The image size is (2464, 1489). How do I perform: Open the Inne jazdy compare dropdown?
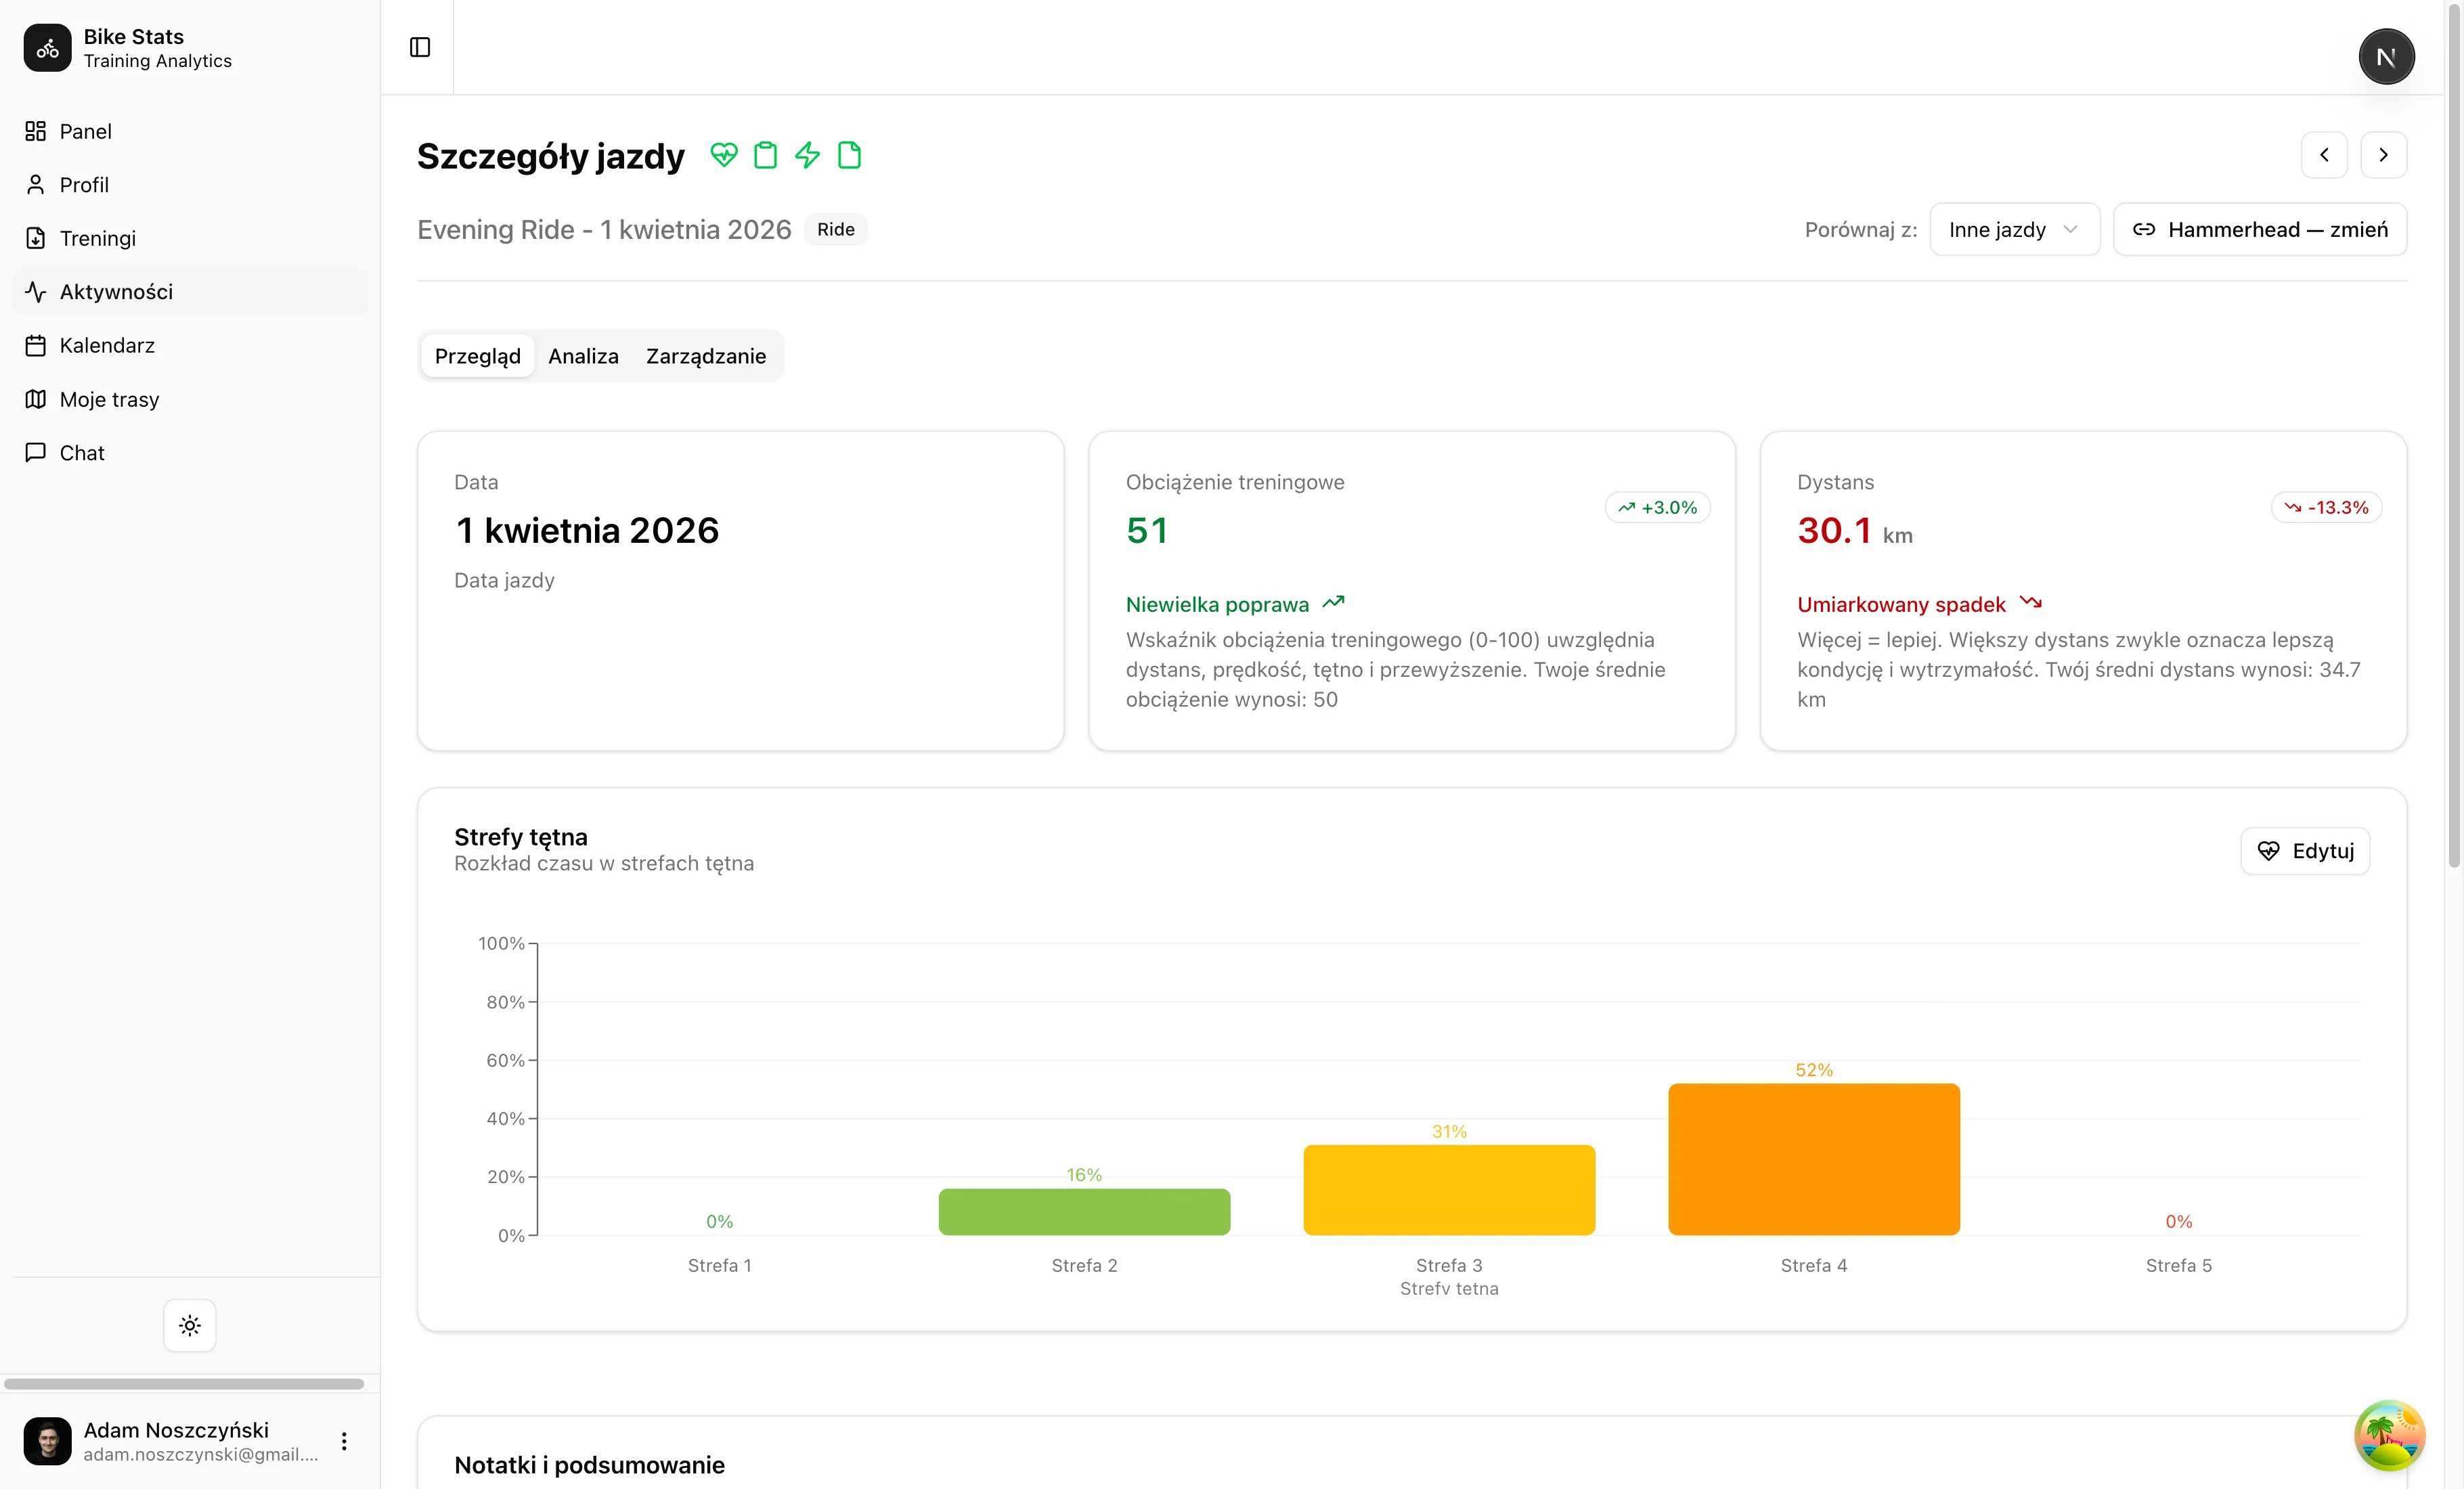[x=2014, y=230]
